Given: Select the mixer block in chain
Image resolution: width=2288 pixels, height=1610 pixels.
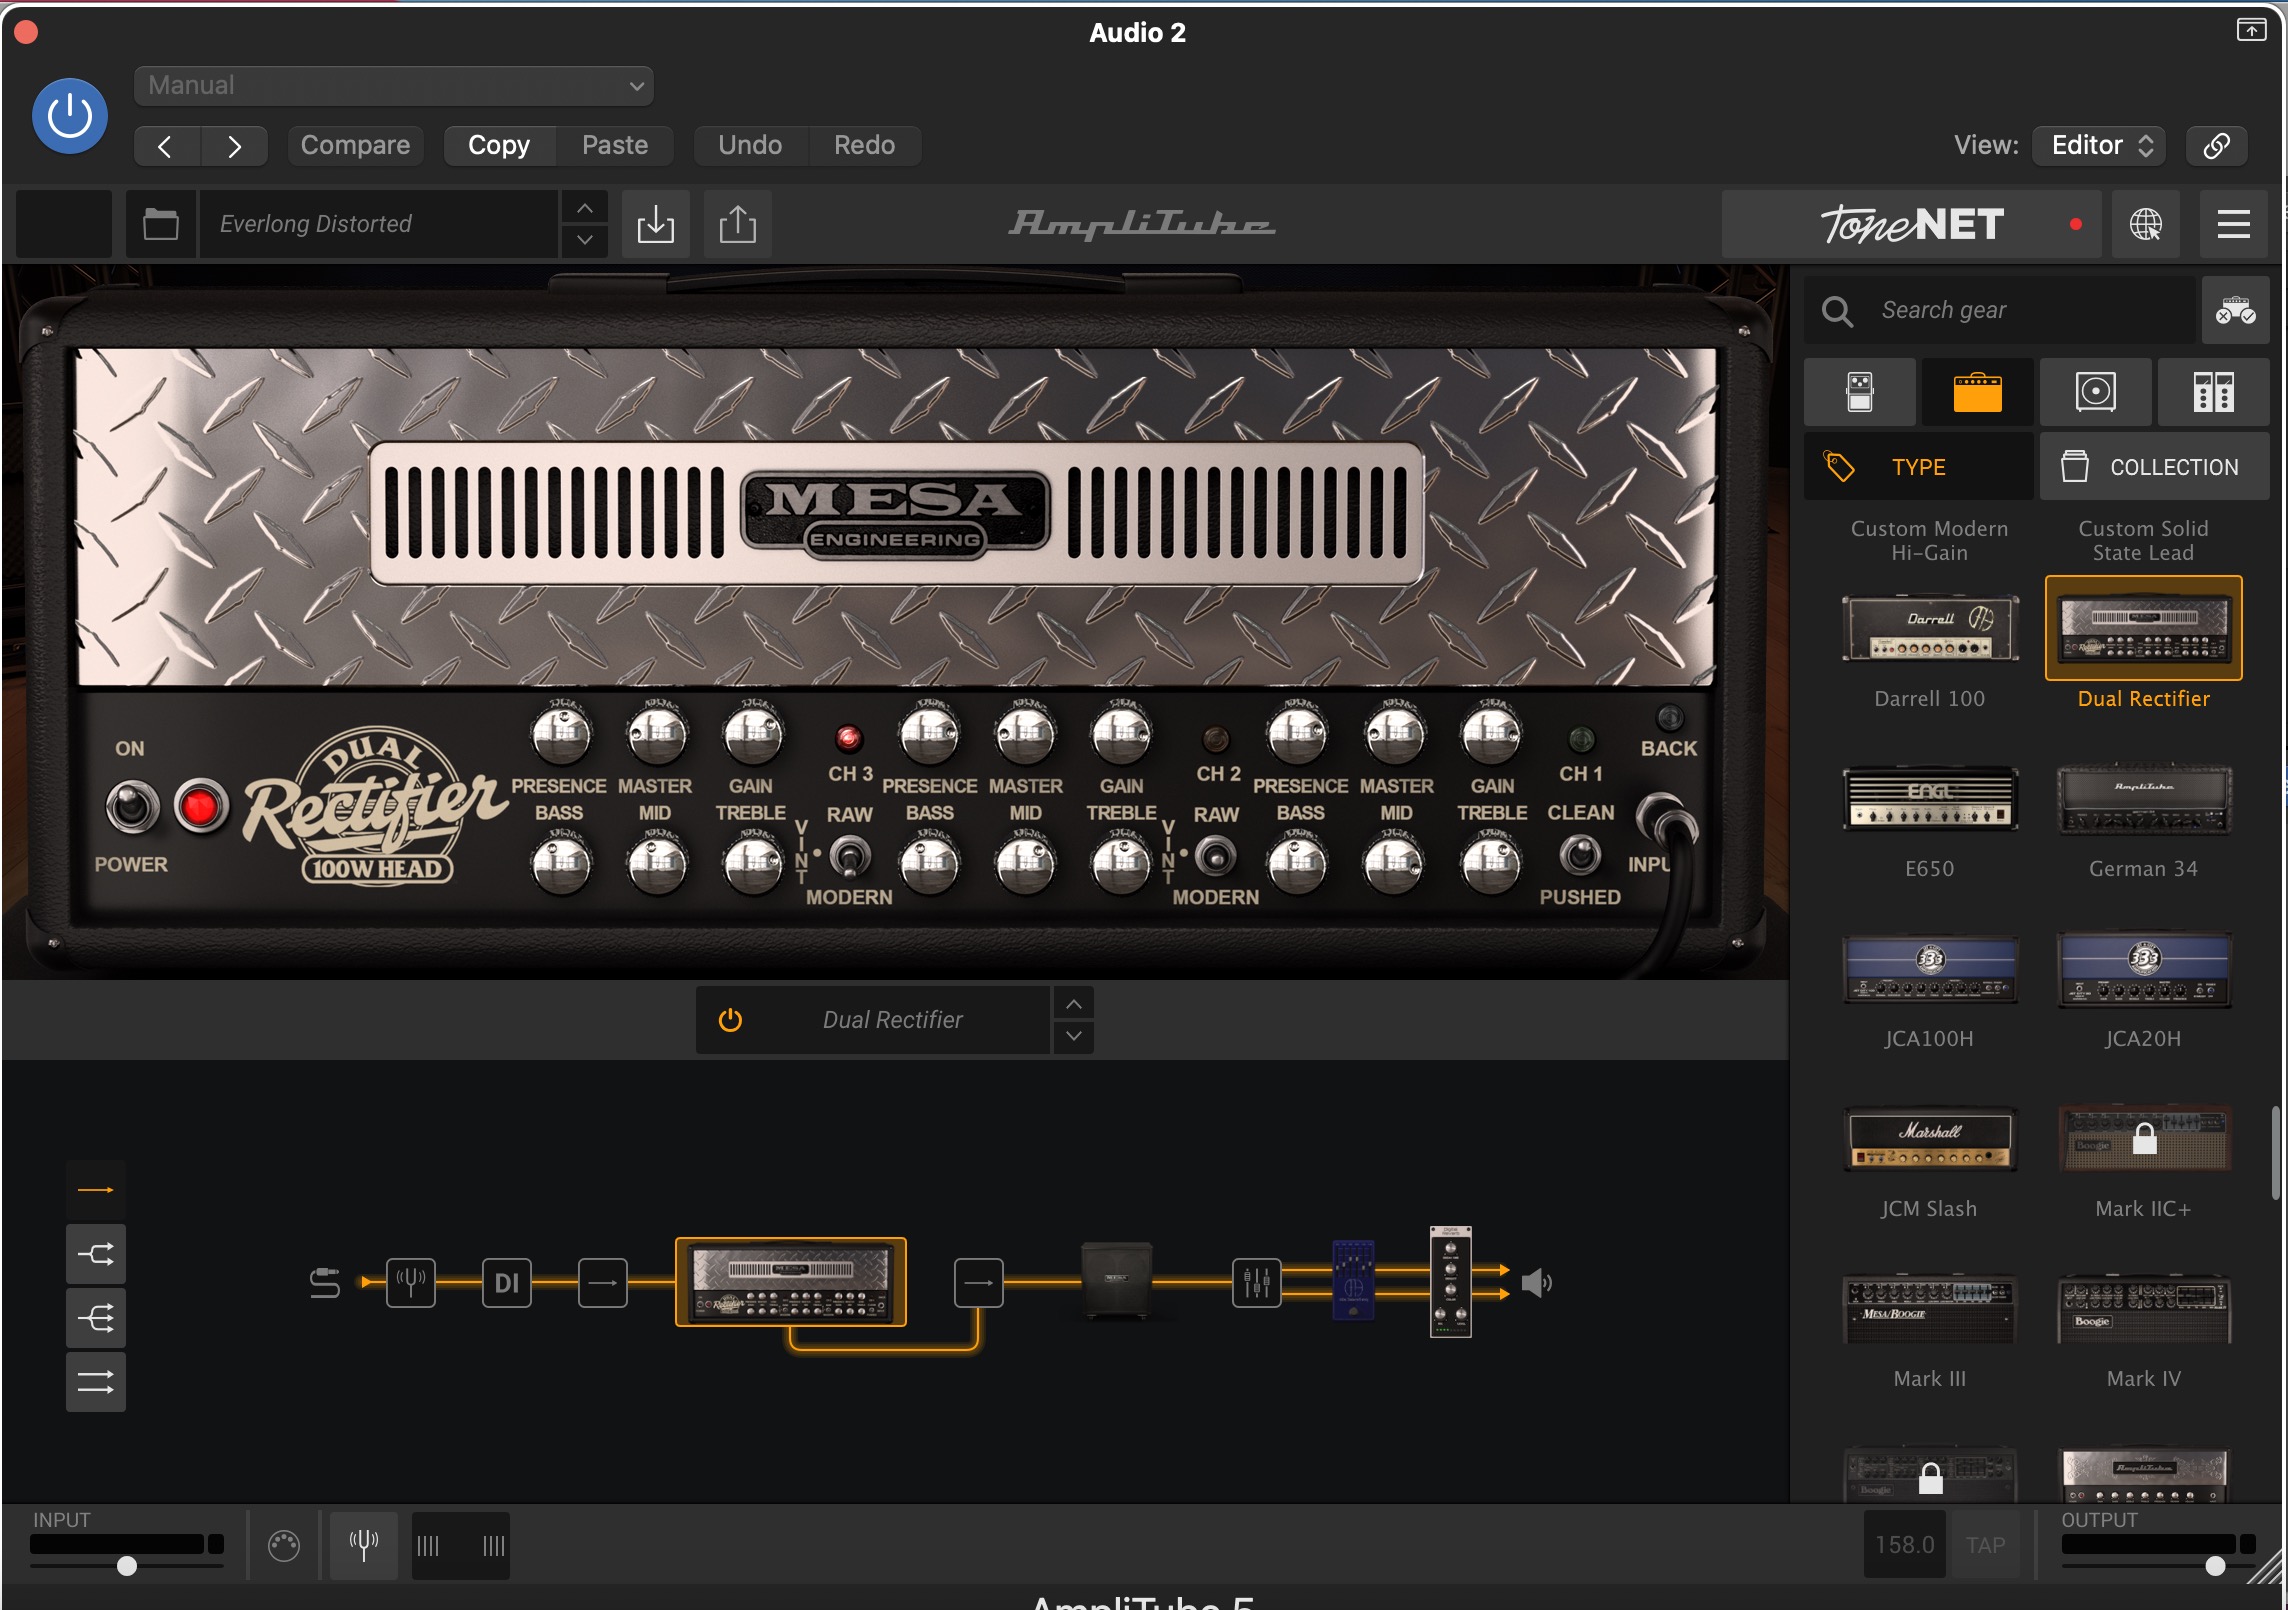Looking at the screenshot, I should point(1257,1282).
